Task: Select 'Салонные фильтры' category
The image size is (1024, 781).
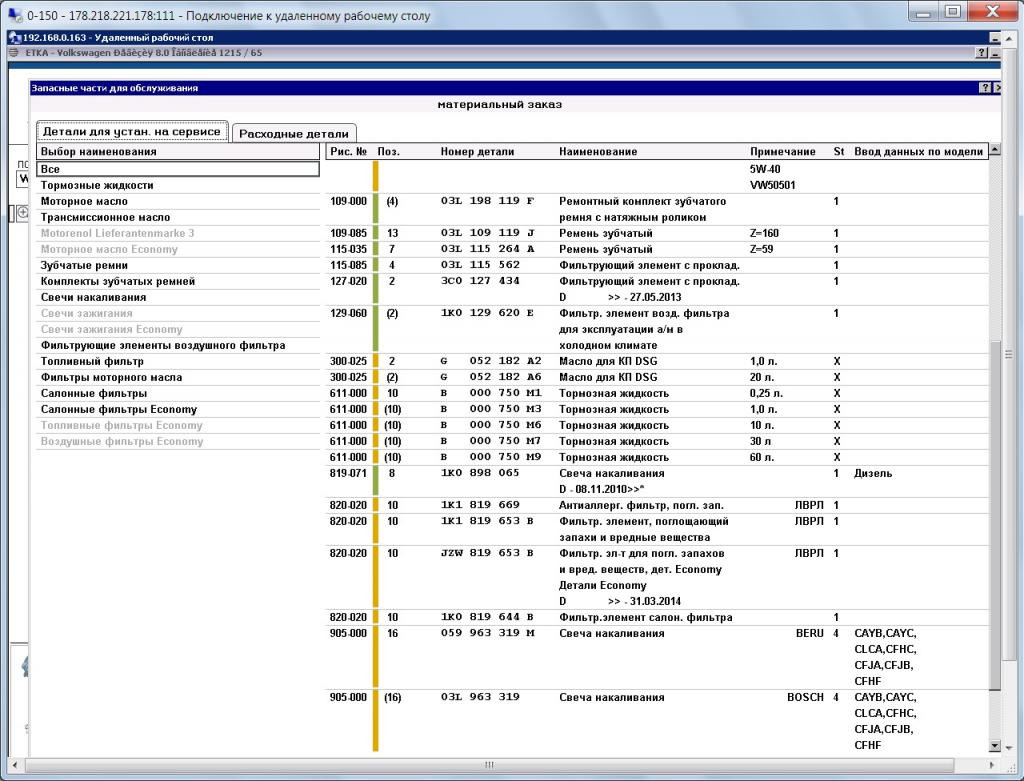Action: tap(178, 393)
